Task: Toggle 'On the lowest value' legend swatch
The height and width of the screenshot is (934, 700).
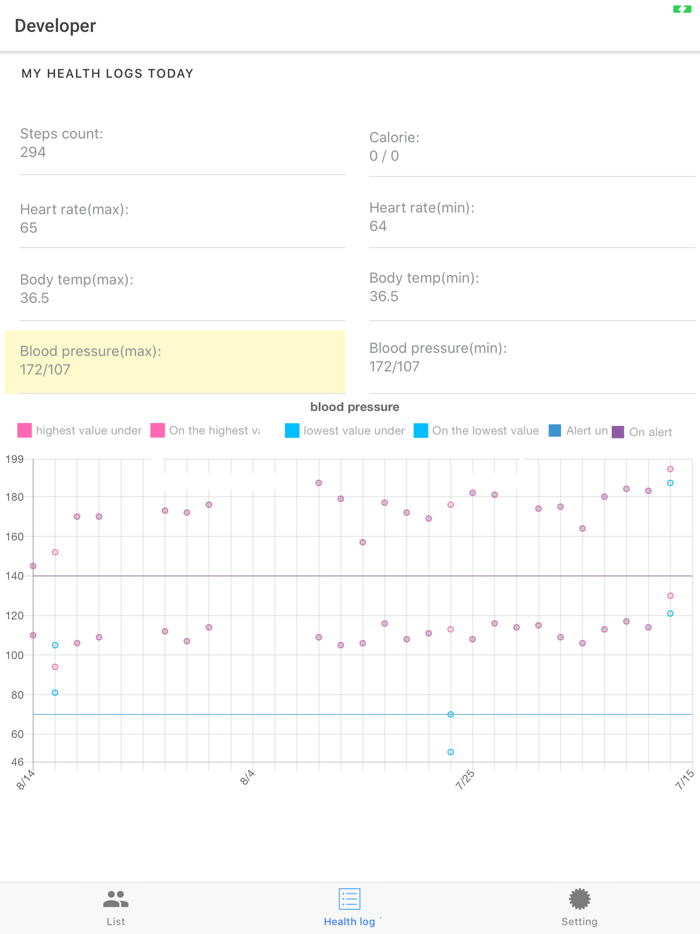Action: click(x=421, y=430)
